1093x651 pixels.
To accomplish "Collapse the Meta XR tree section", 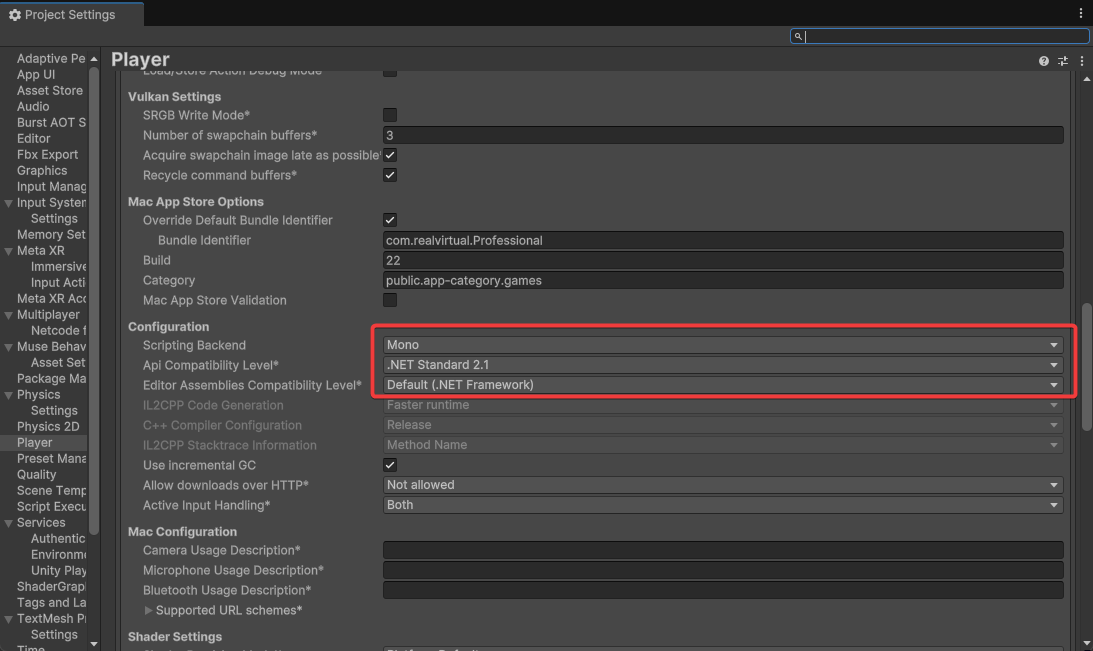I will (x=8, y=251).
